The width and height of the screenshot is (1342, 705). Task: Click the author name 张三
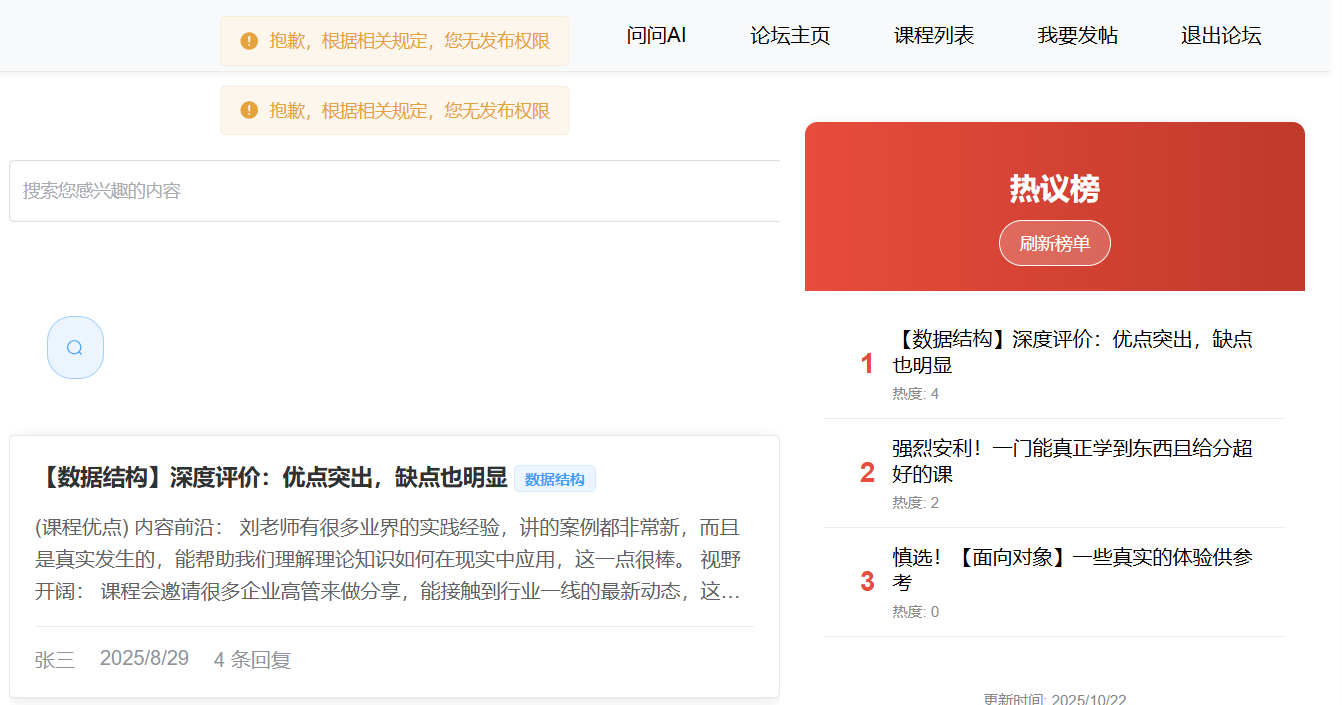(x=53, y=659)
